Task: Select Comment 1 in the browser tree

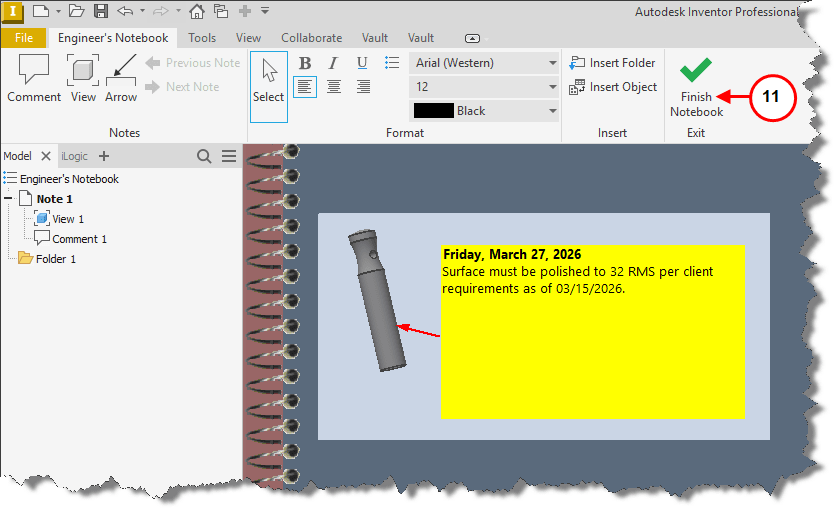Action: pos(79,239)
